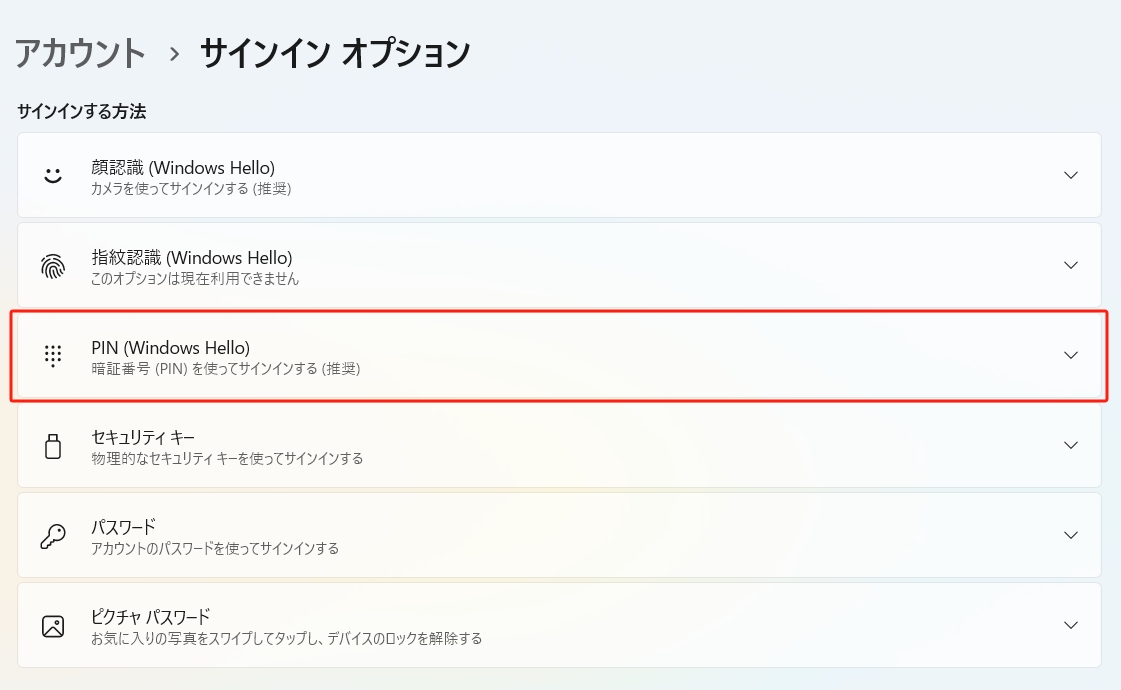Click the security key USB icon
The width and height of the screenshot is (1121, 690).
53,446
